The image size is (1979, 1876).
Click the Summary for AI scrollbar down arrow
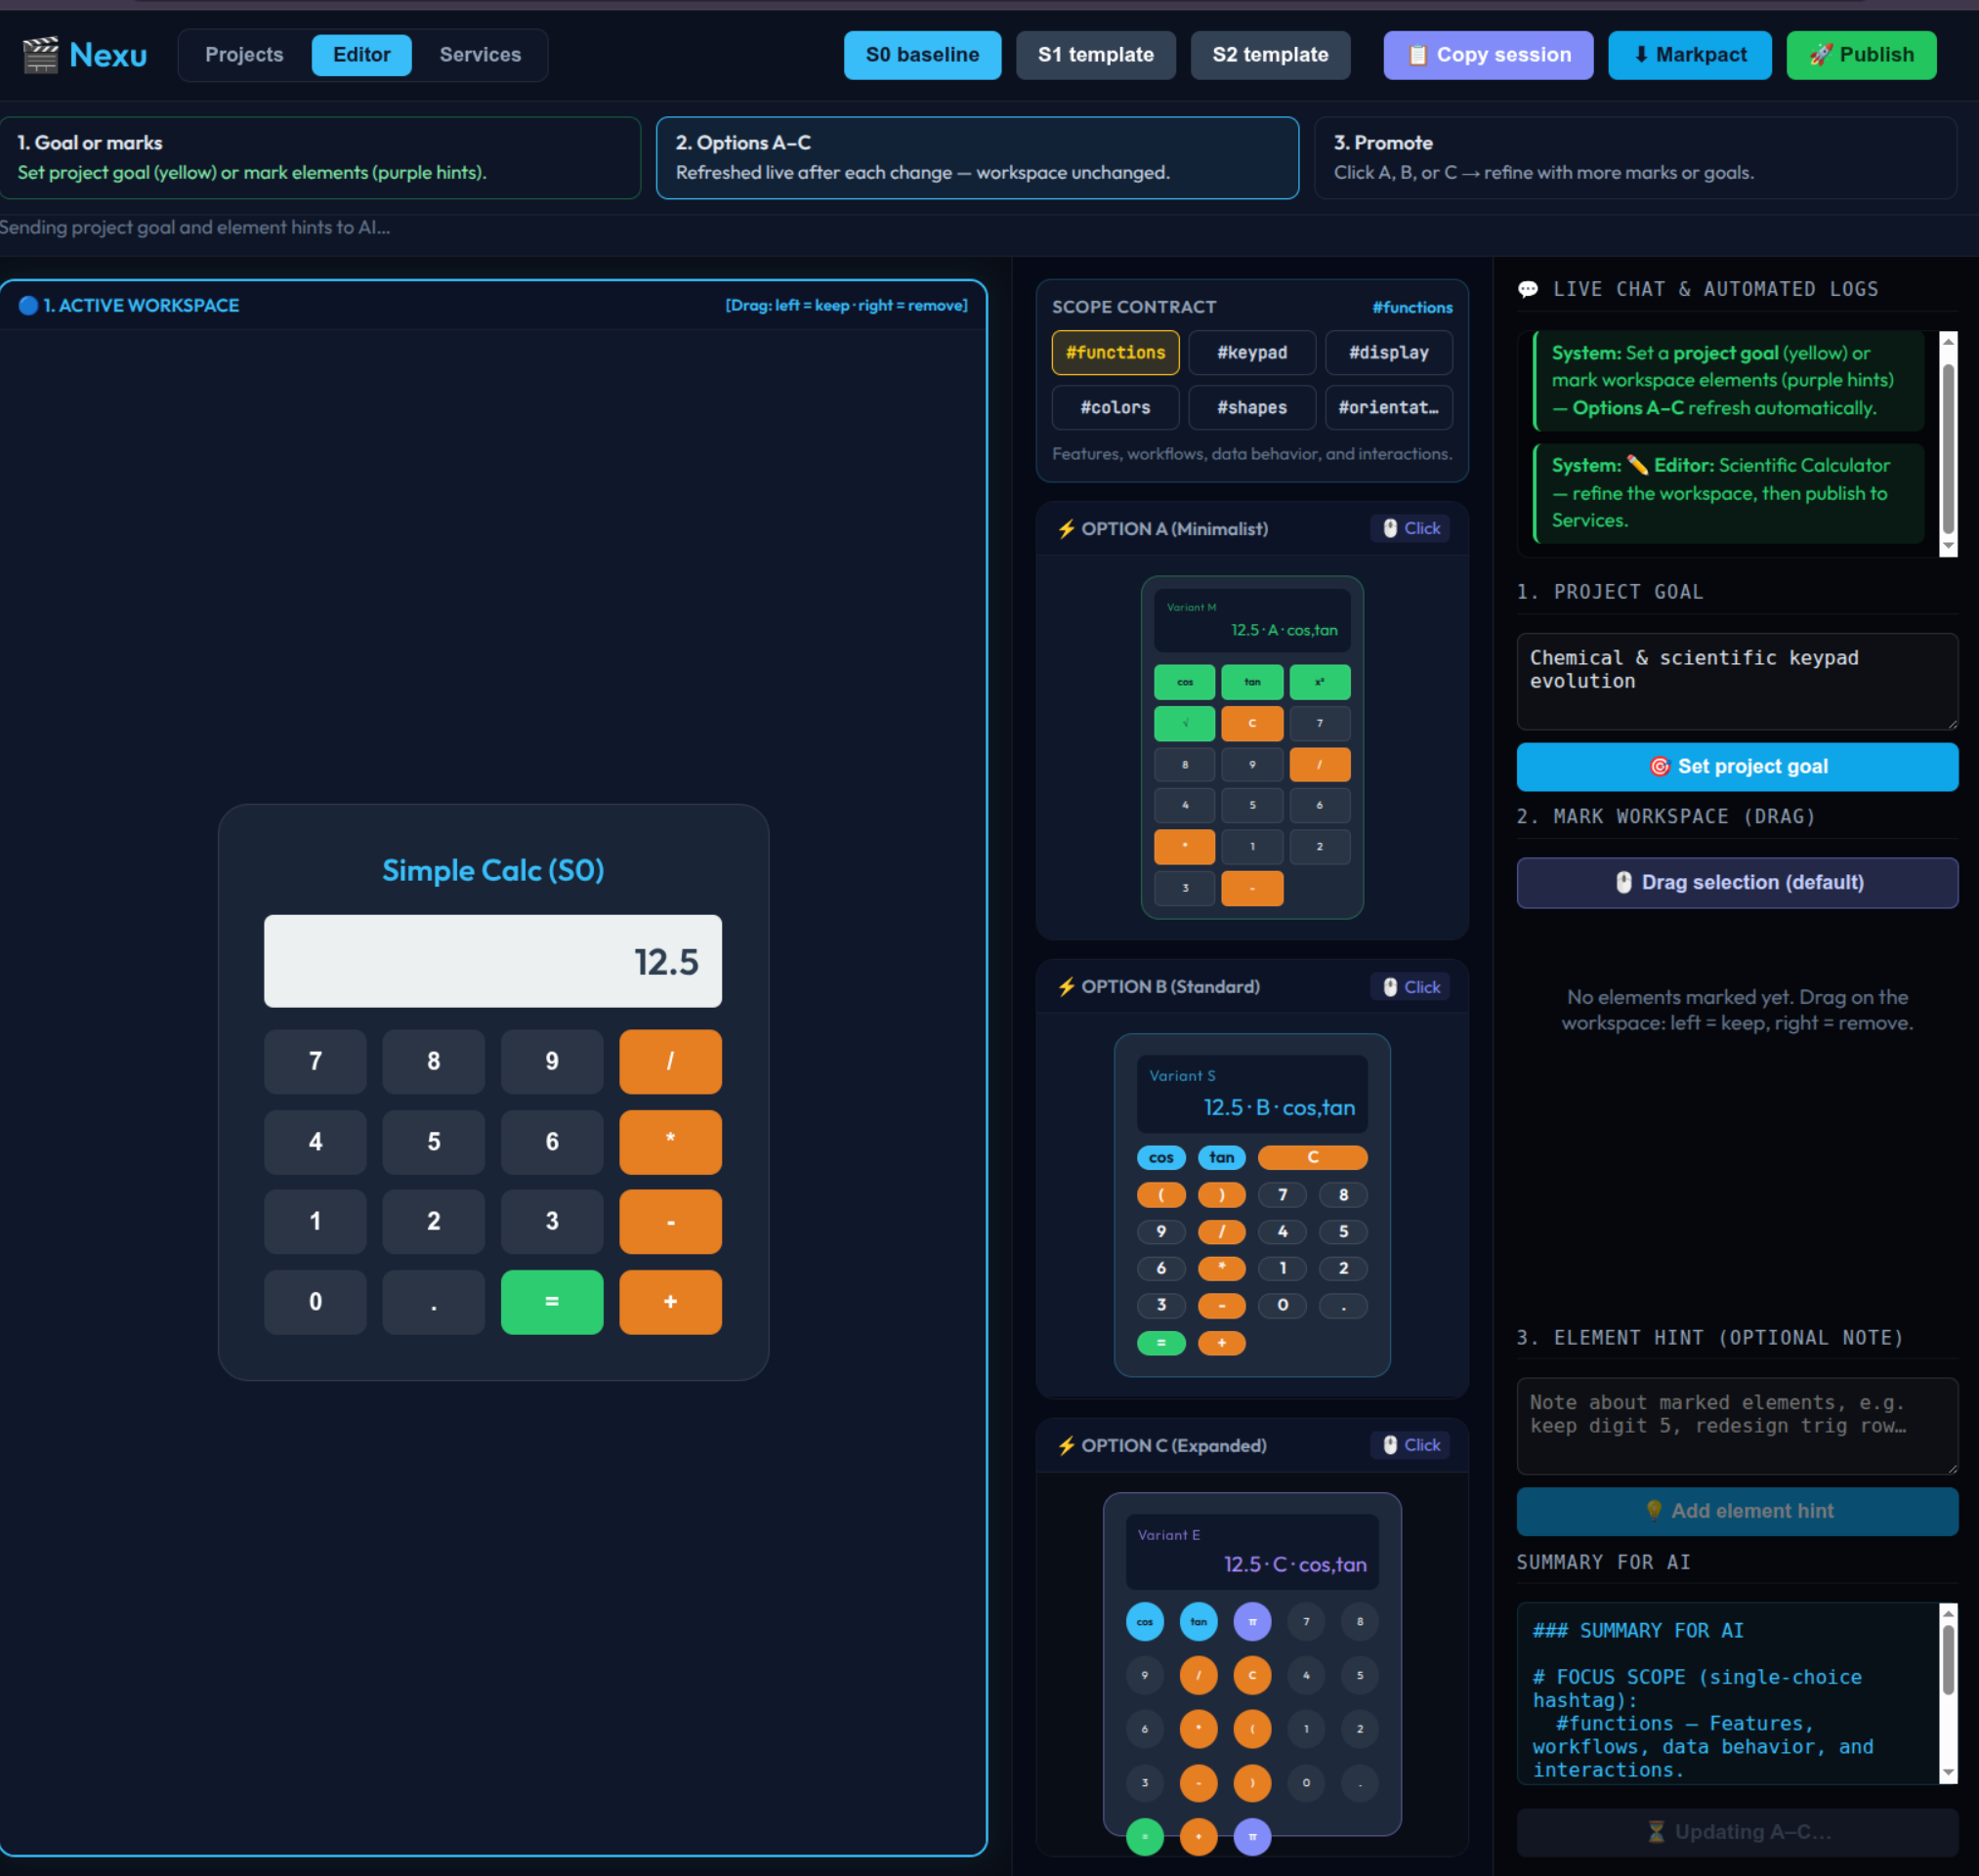click(1948, 1774)
